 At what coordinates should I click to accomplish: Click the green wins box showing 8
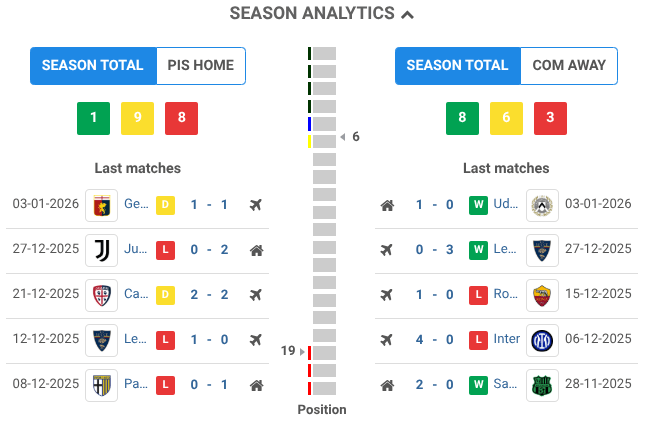[x=462, y=118]
